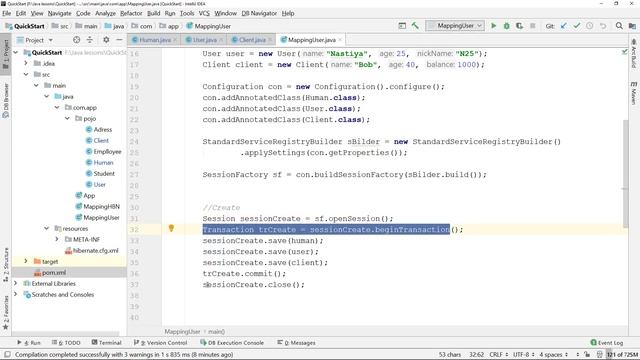
Task: Open the Event Log
Action: pos(607,343)
